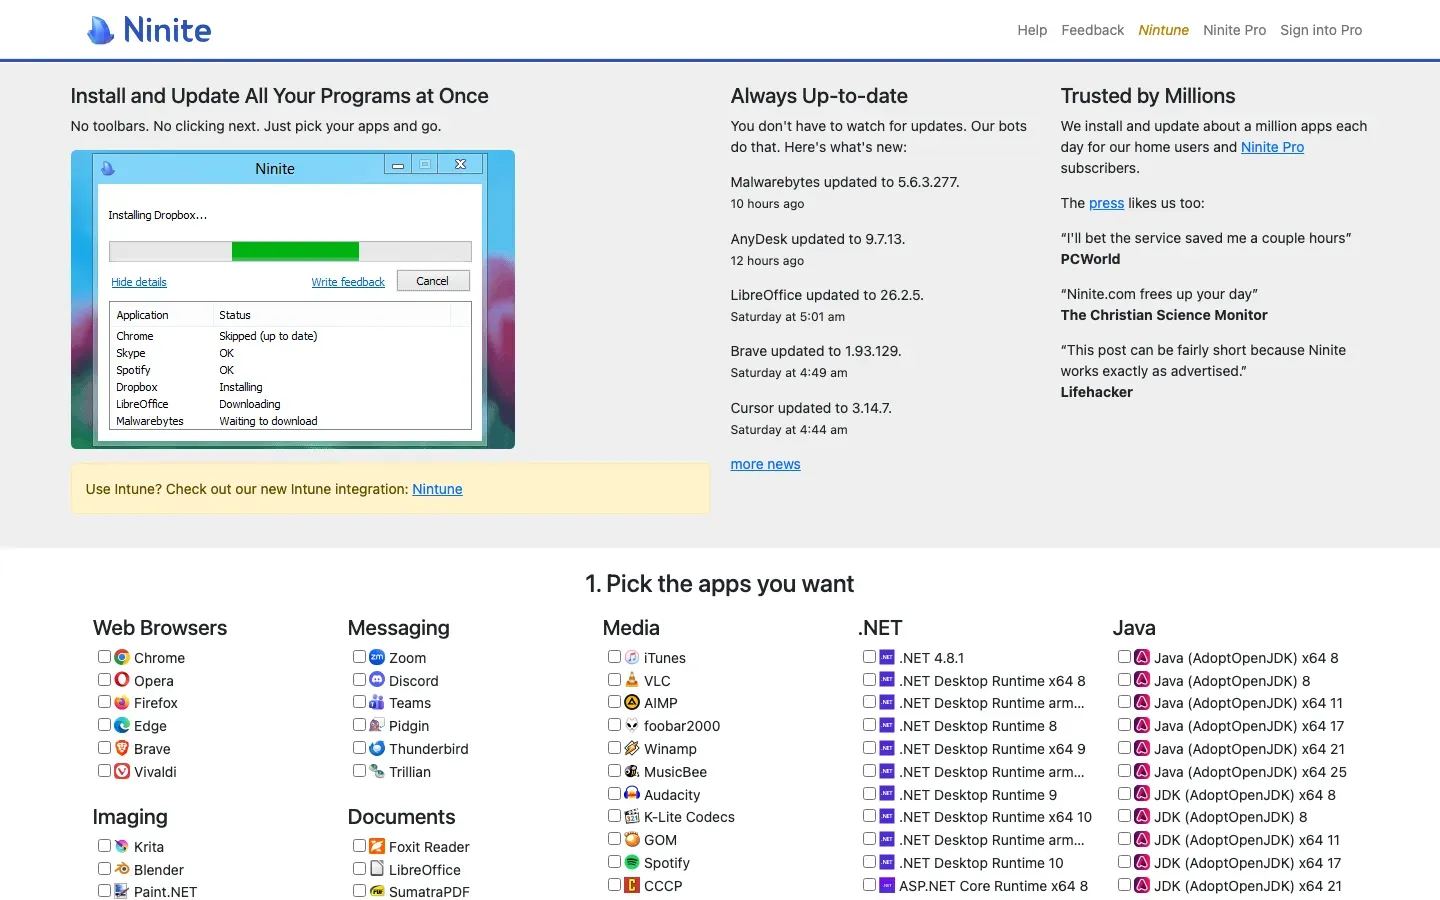Image resolution: width=1440 pixels, height=900 pixels.
Task: Click the Trillian app icon
Action: (x=377, y=771)
